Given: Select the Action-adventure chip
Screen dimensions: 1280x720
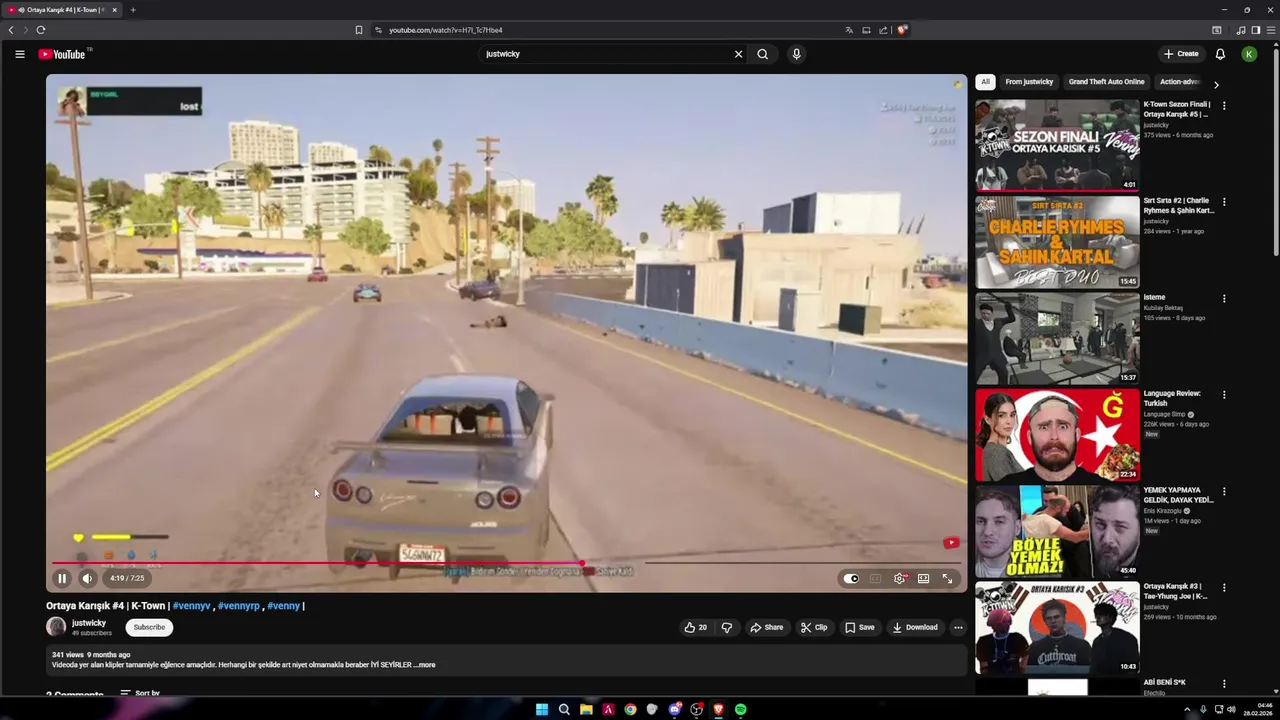Looking at the screenshot, I should (1180, 82).
